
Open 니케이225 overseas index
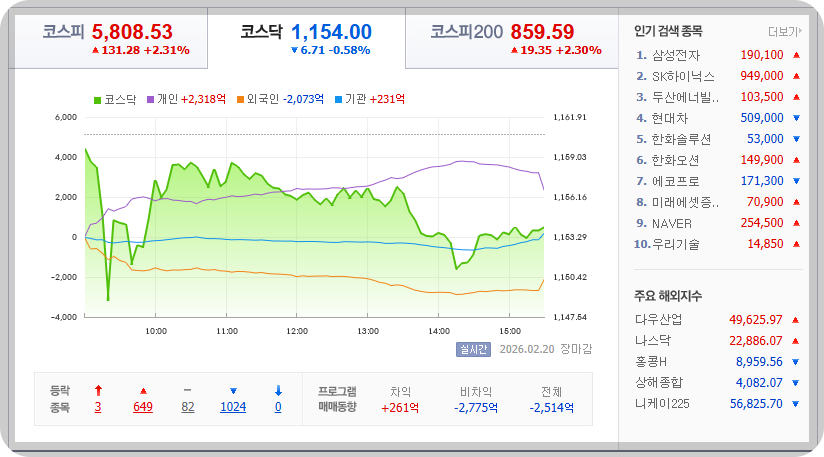click(x=662, y=403)
